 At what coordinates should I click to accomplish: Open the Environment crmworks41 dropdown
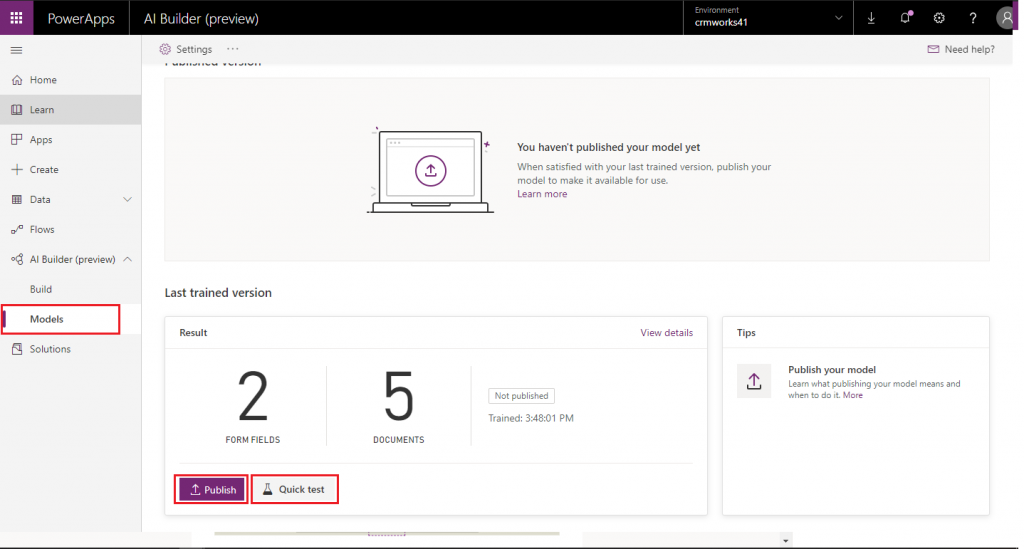point(768,18)
